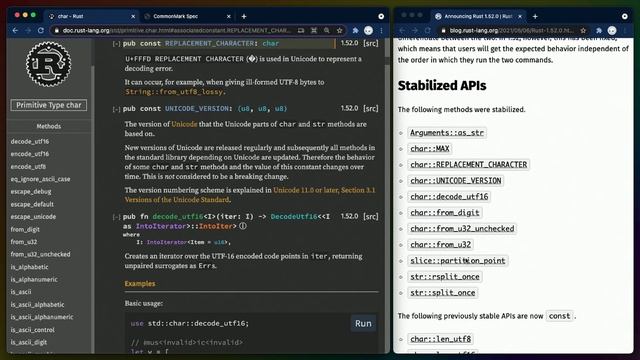
Task: Open Primitive Type char sidebar heading
Action: 49,105
